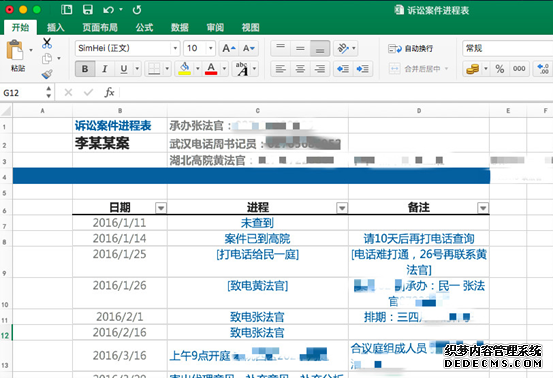
Task: Open the 日期 column filter dropdown
Action: [x=161, y=208]
